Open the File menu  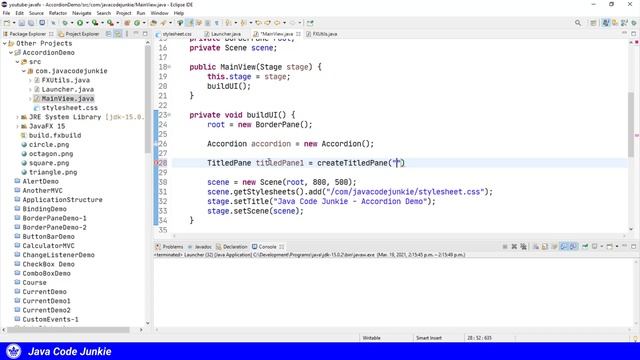pos(6,13)
